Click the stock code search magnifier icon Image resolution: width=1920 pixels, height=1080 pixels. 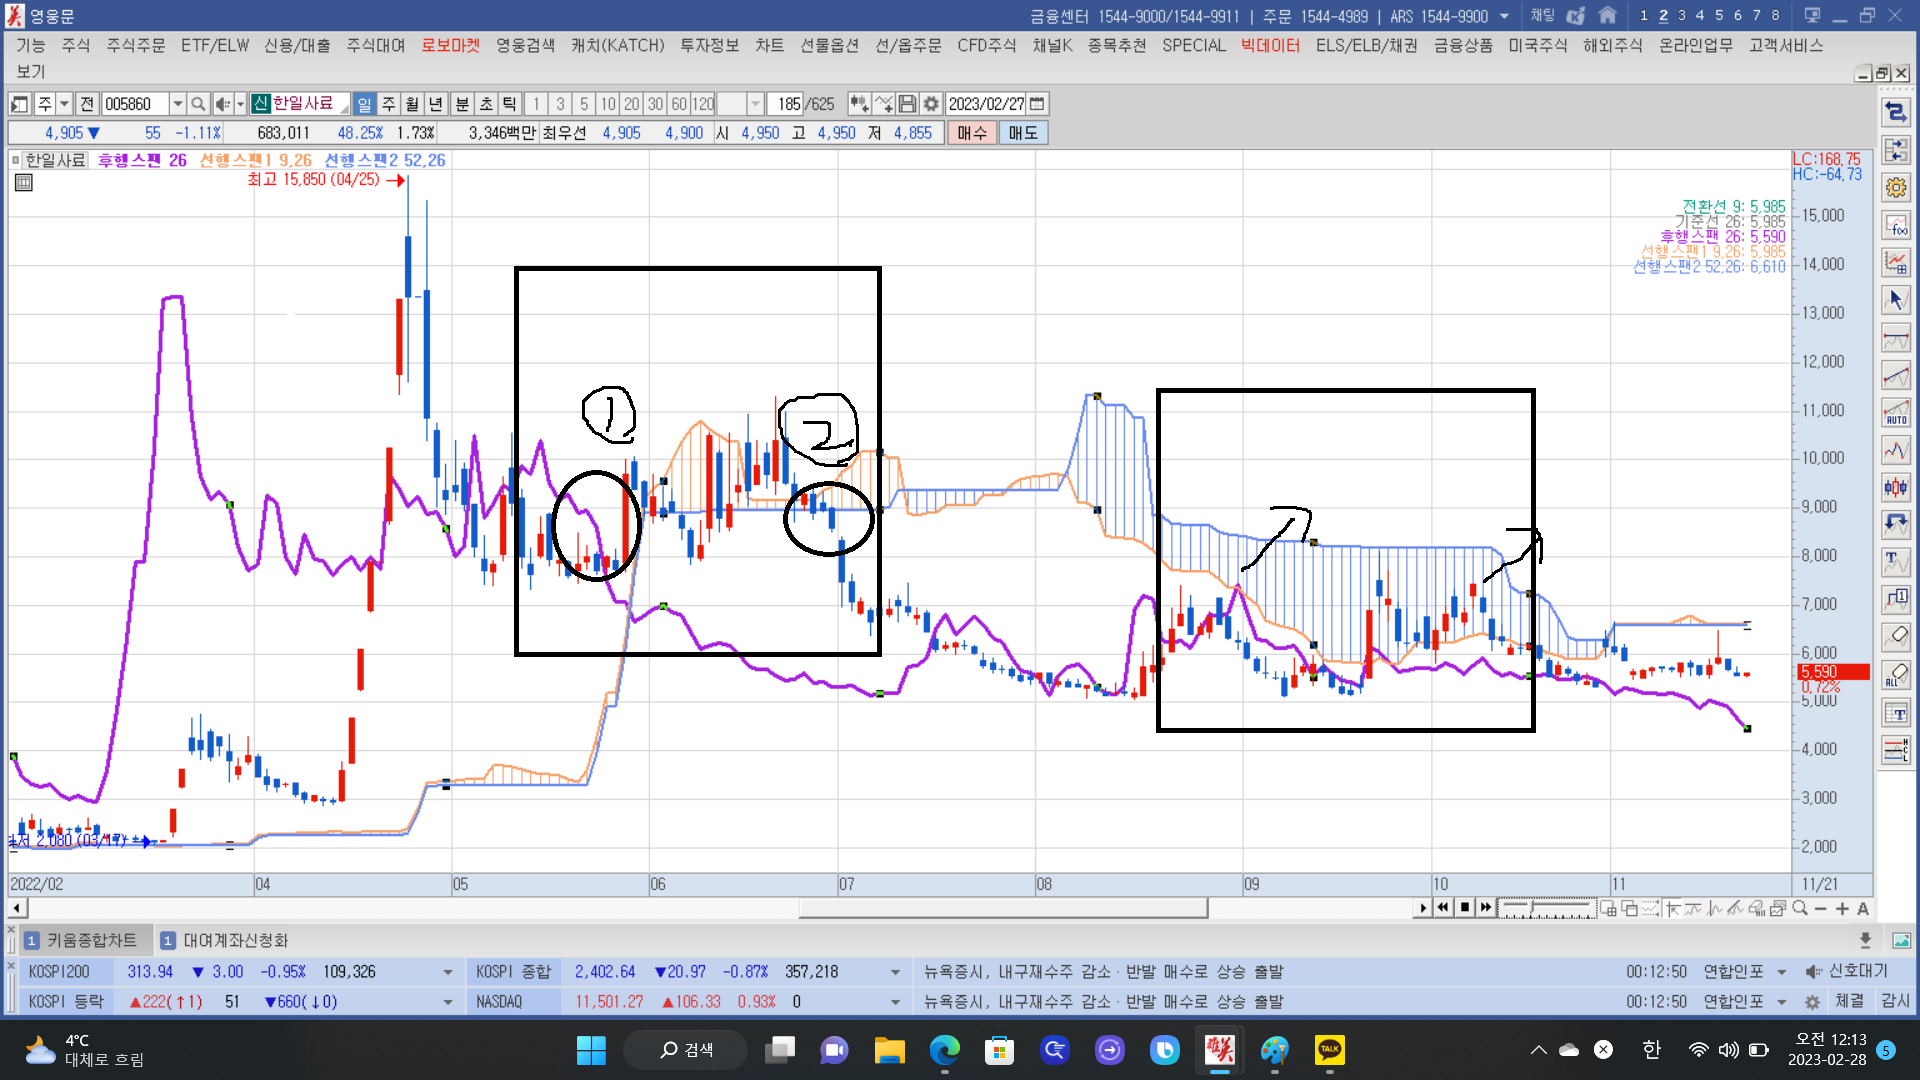point(198,104)
